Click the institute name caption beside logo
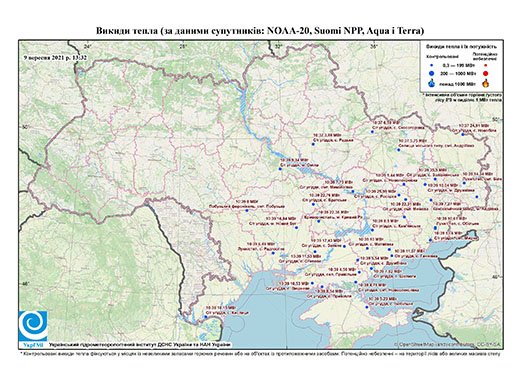Viewport: 520px width, 368px height. [x=140, y=345]
